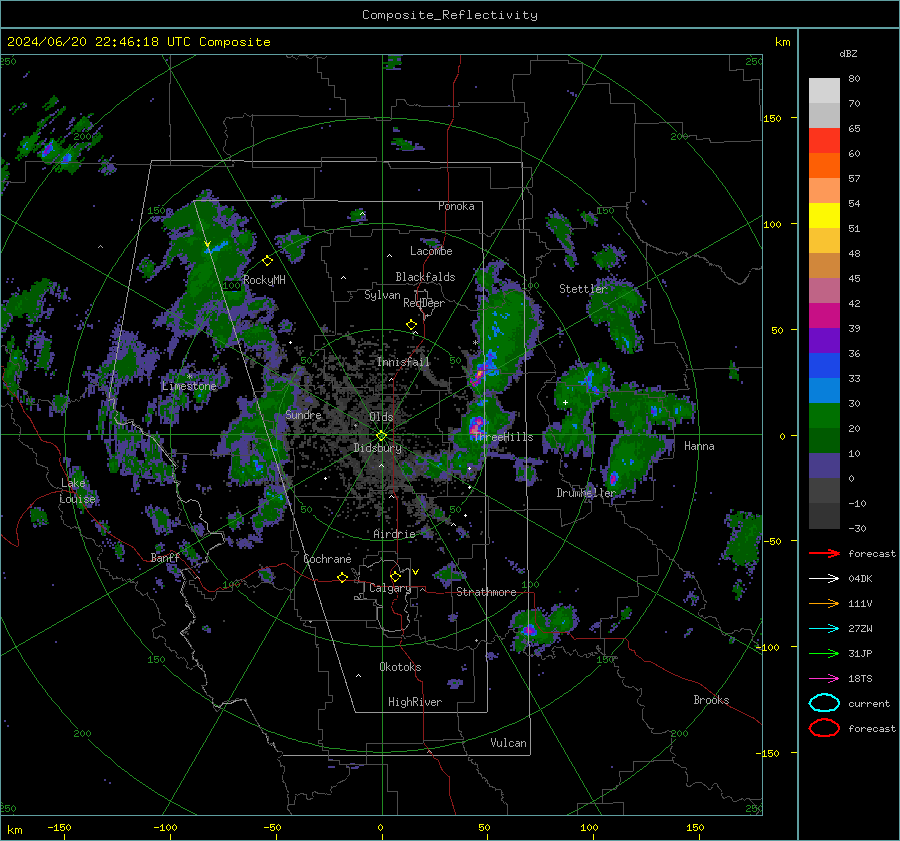Click the RockyMH label
The width and height of the screenshot is (900, 841).
[264, 280]
